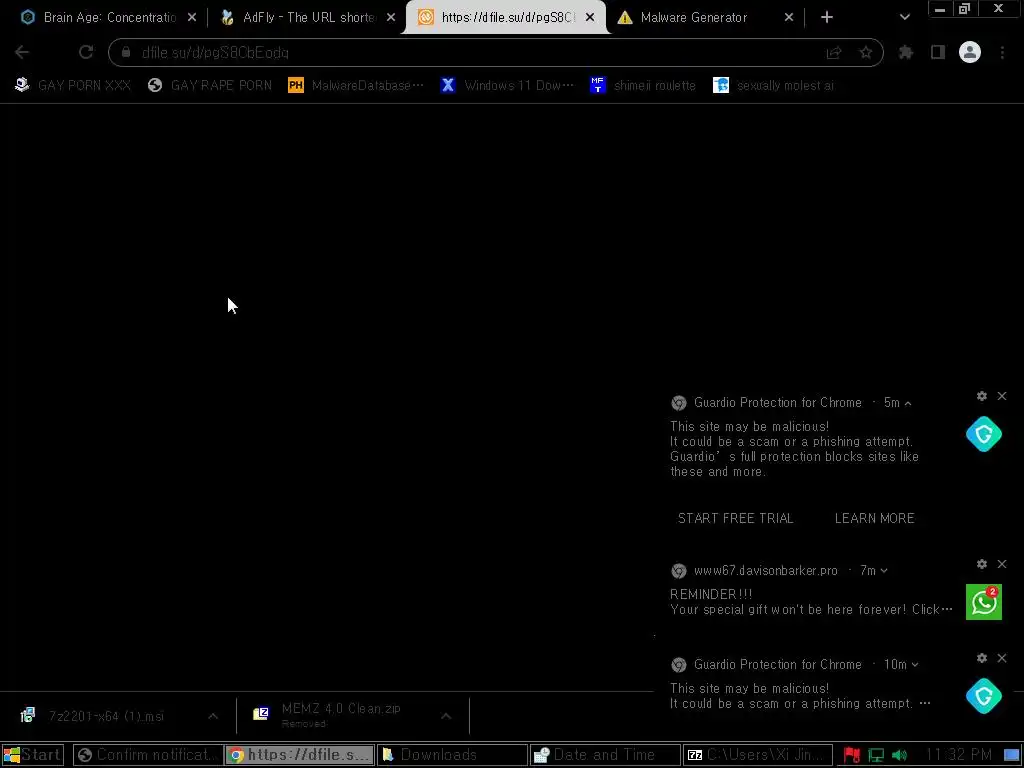Image resolution: width=1024 pixels, height=768 pixels.
Task: Click the show desktop button
Action: tap(1012, 756)
